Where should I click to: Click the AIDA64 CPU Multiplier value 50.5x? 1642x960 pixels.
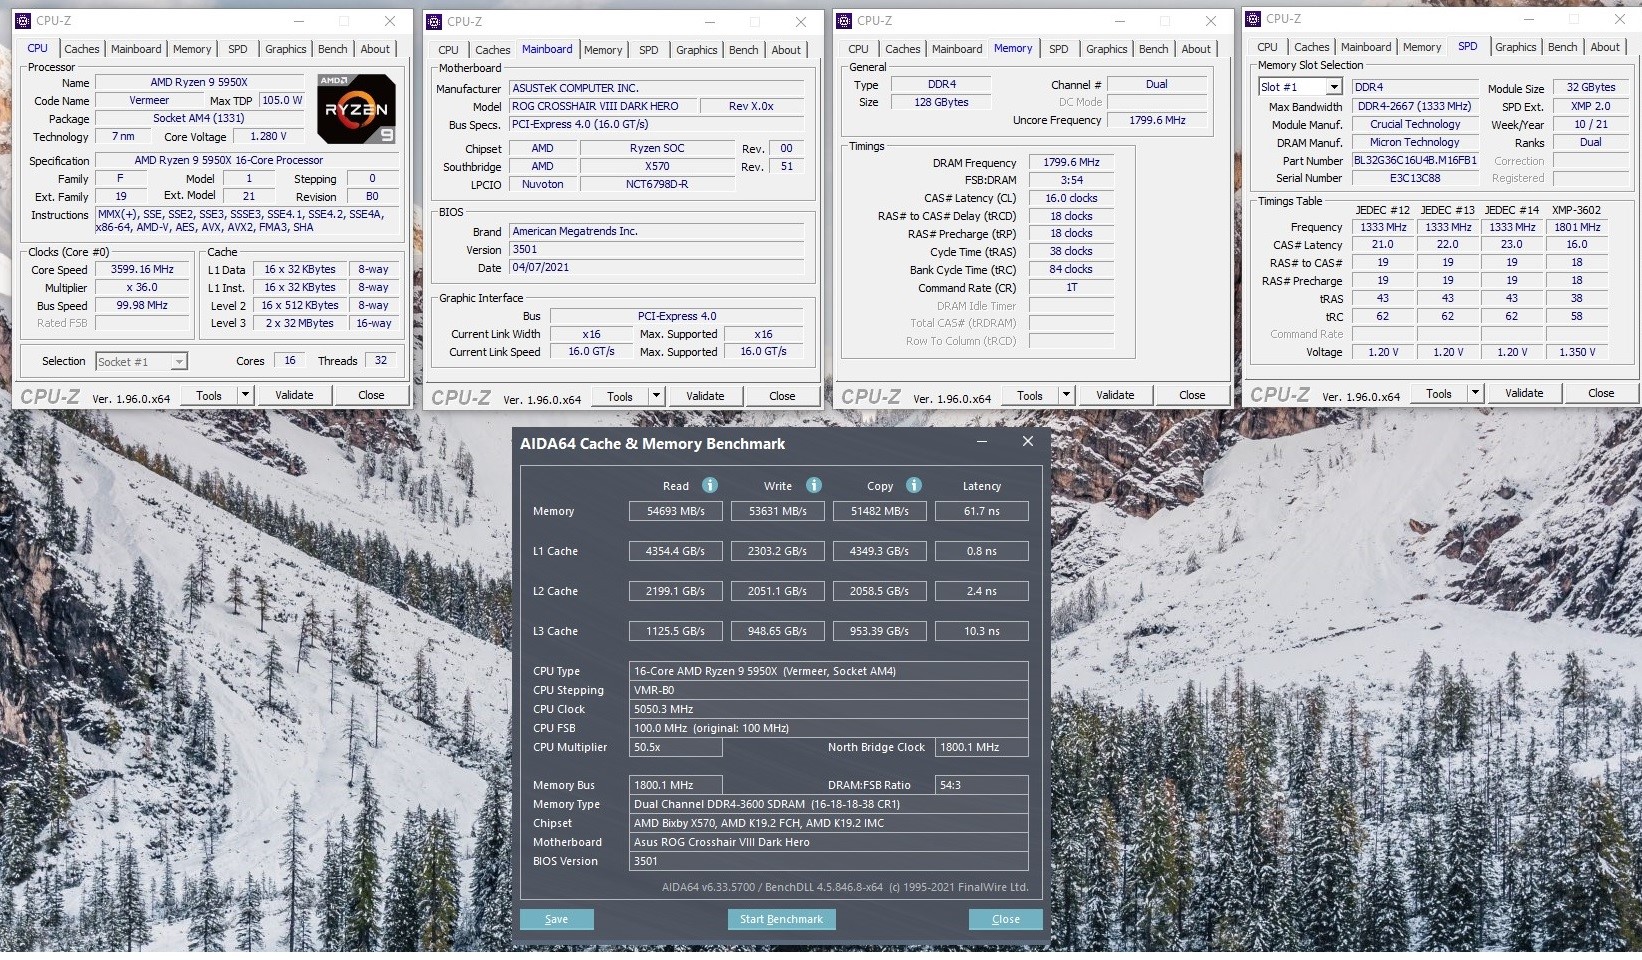click(x=676, y=747)
